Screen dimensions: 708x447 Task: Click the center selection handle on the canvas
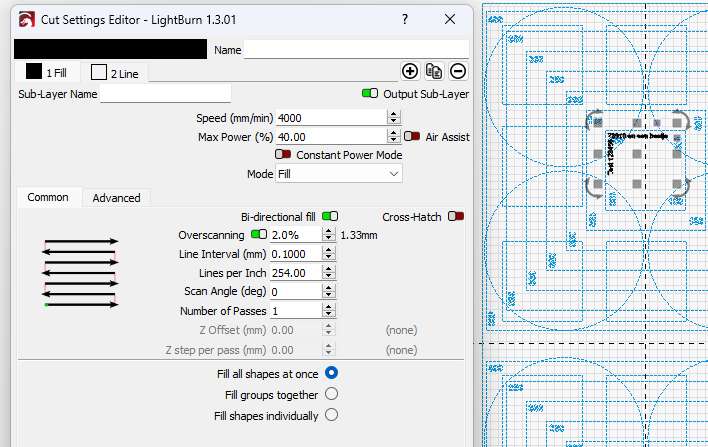637,154
